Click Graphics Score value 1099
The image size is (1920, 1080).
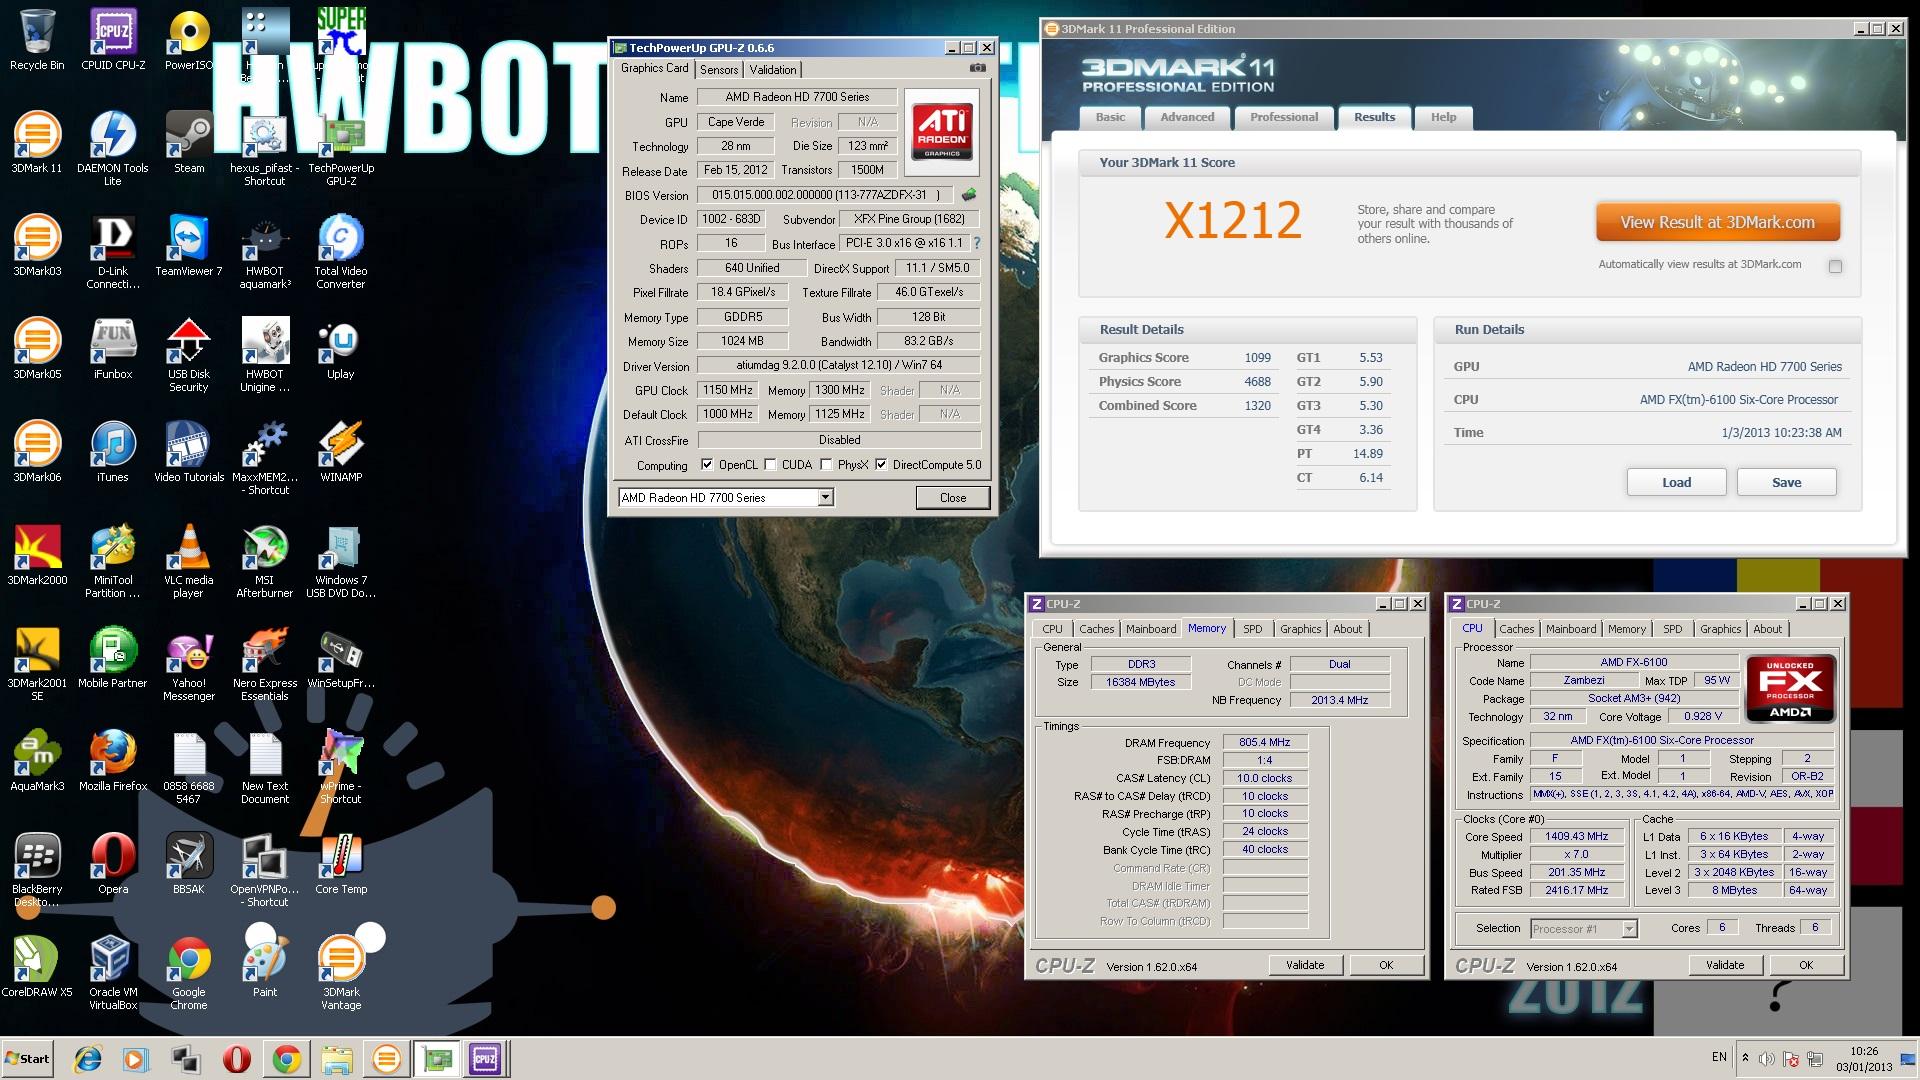[1257, 358]
